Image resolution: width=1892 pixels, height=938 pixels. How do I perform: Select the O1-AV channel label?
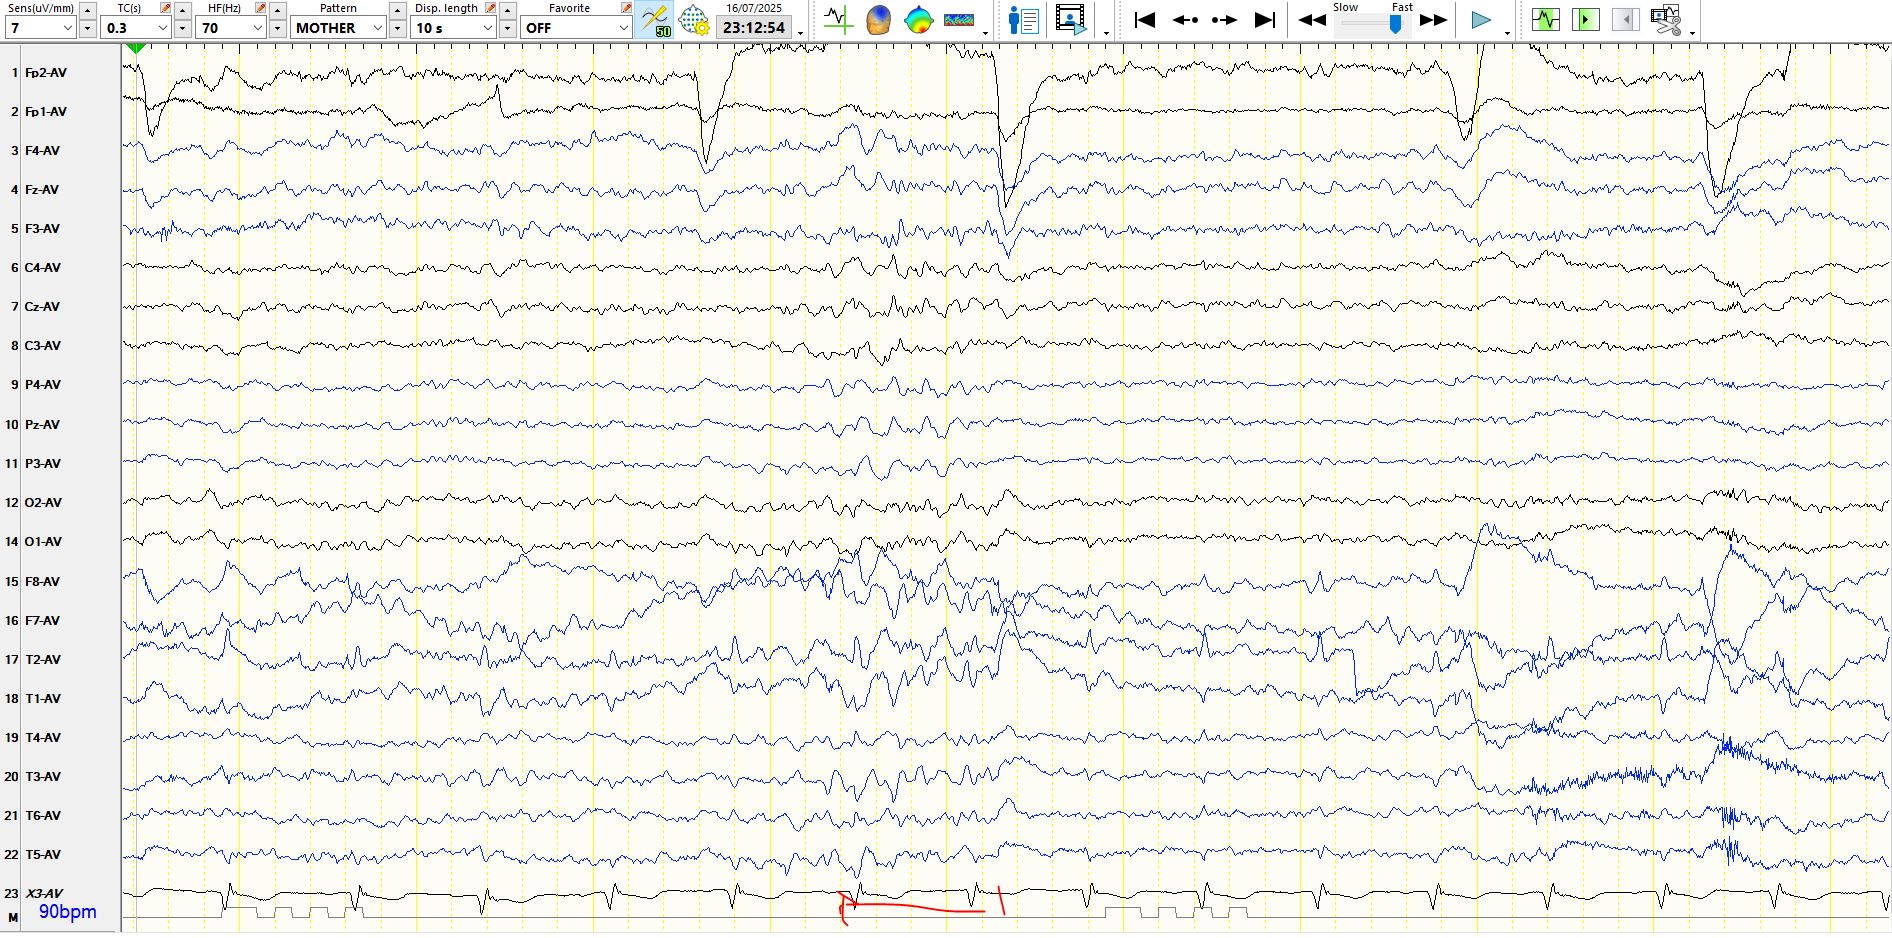[43, 542]
